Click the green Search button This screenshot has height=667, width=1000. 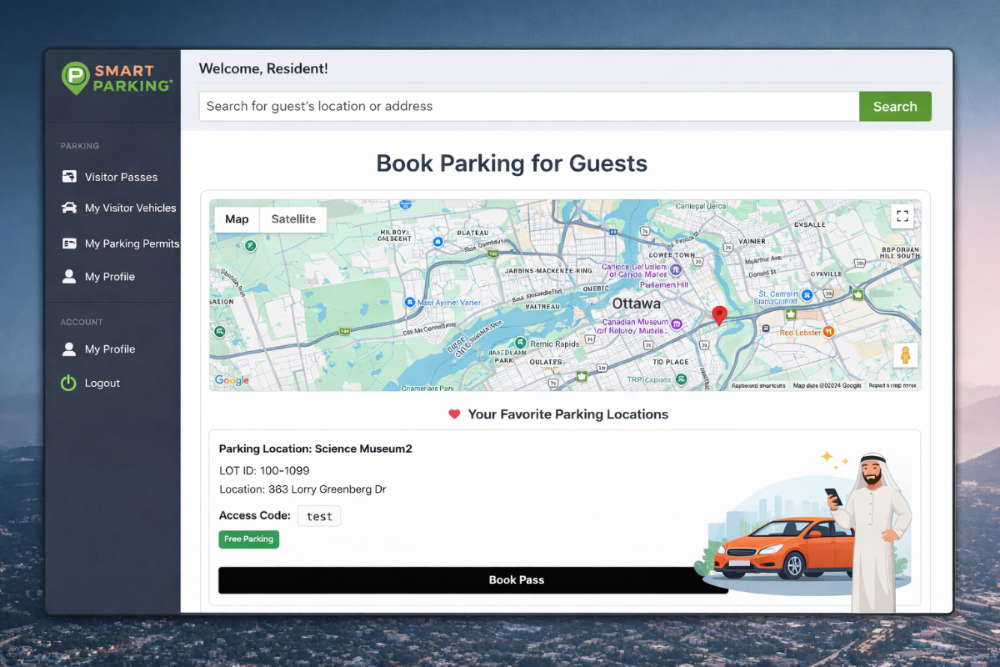coord(895,106)
